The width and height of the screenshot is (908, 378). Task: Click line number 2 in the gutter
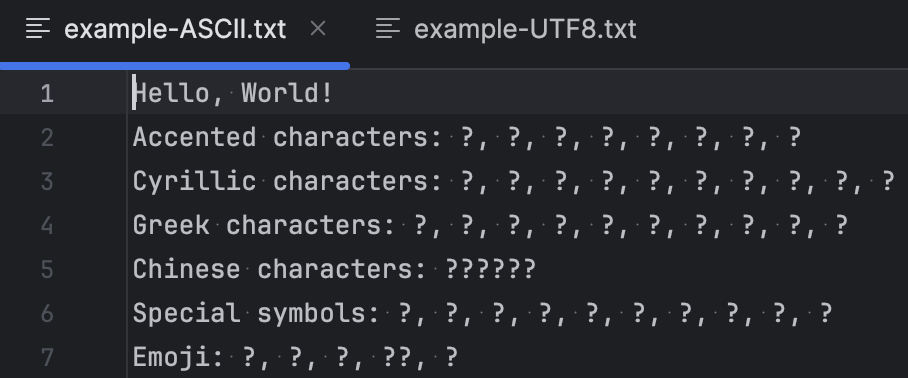point(47,138)
